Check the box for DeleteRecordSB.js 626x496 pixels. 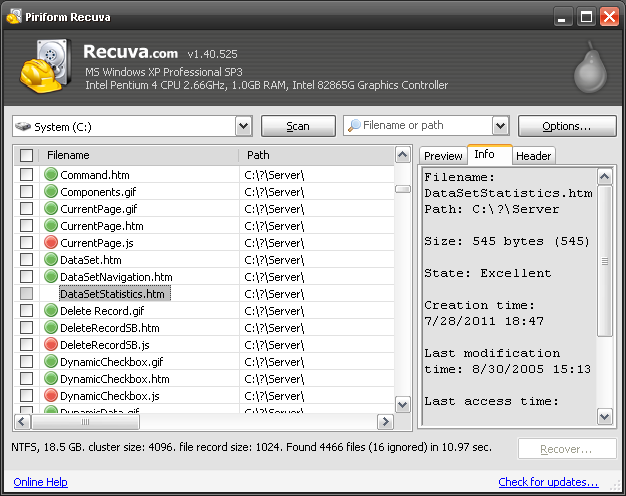click(x=26, y=344)
